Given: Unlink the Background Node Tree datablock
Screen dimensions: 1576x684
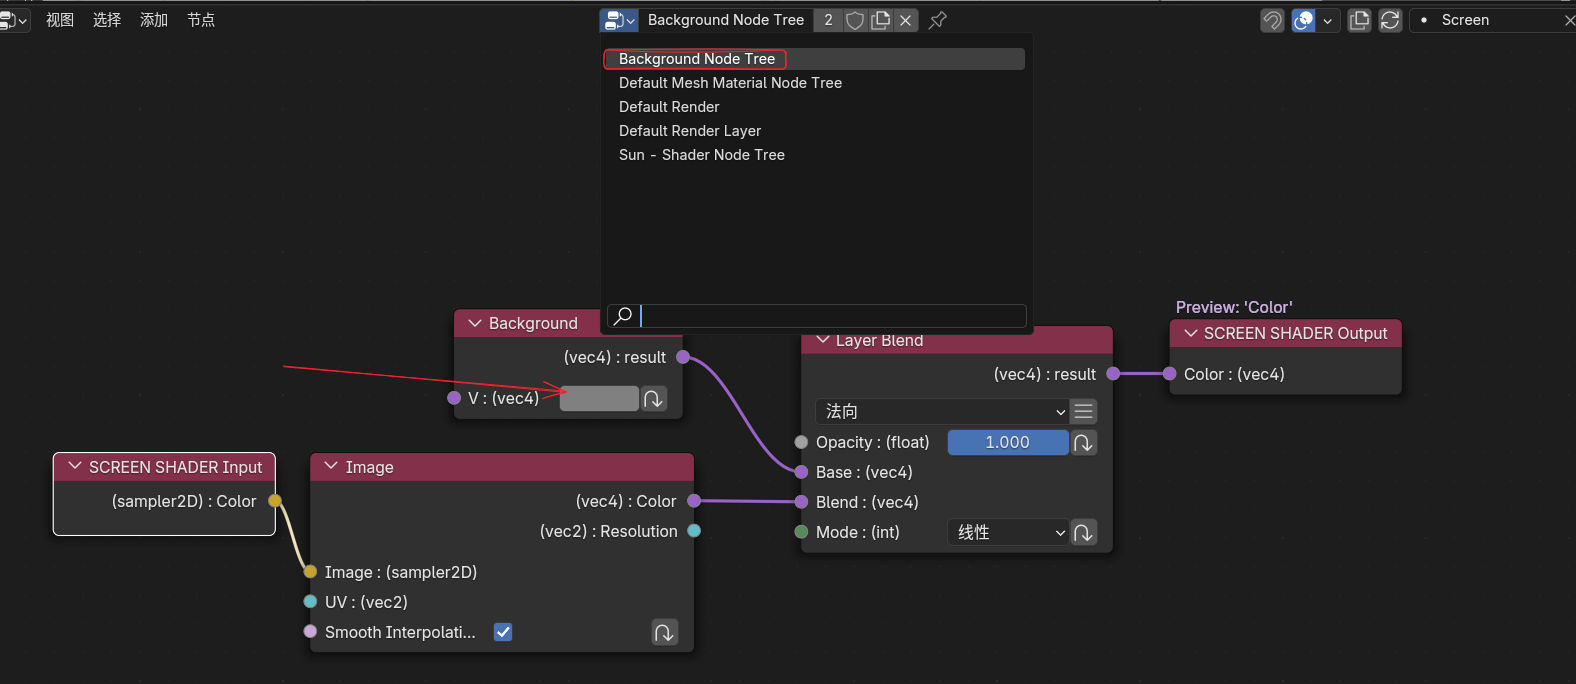Looking at the screenshot, I should tap(905, 20).
